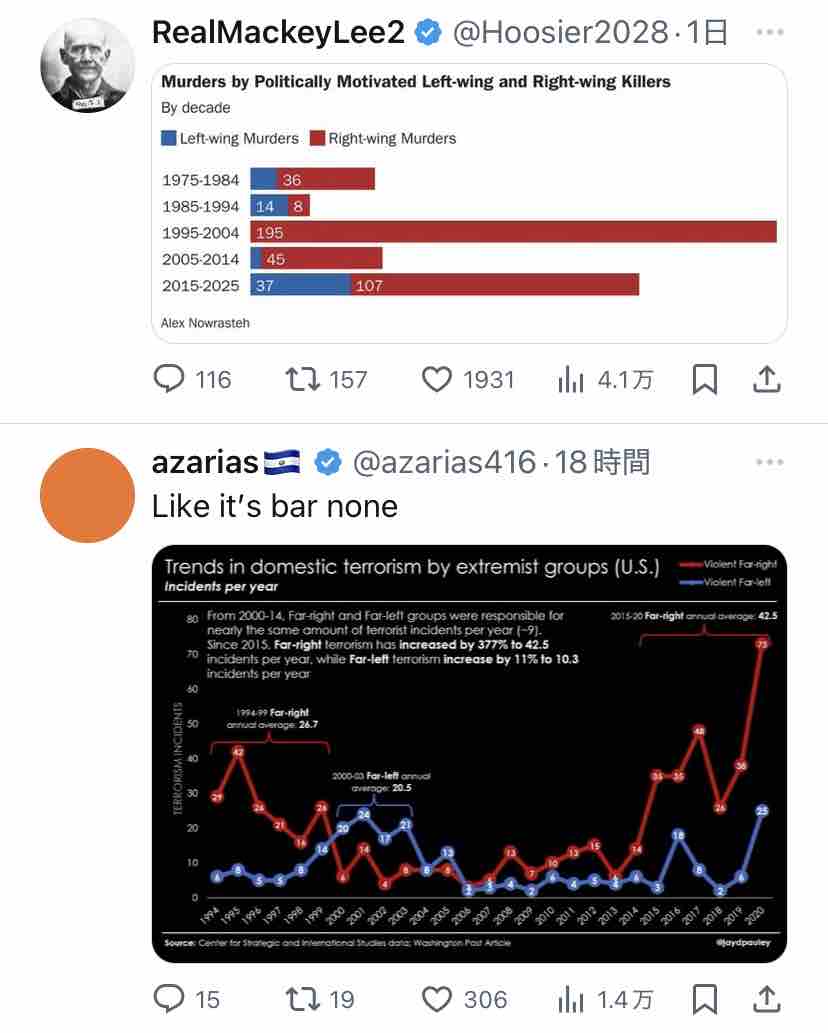
Task: Like azarias's post with 306 likes
Action: (464, 999)
